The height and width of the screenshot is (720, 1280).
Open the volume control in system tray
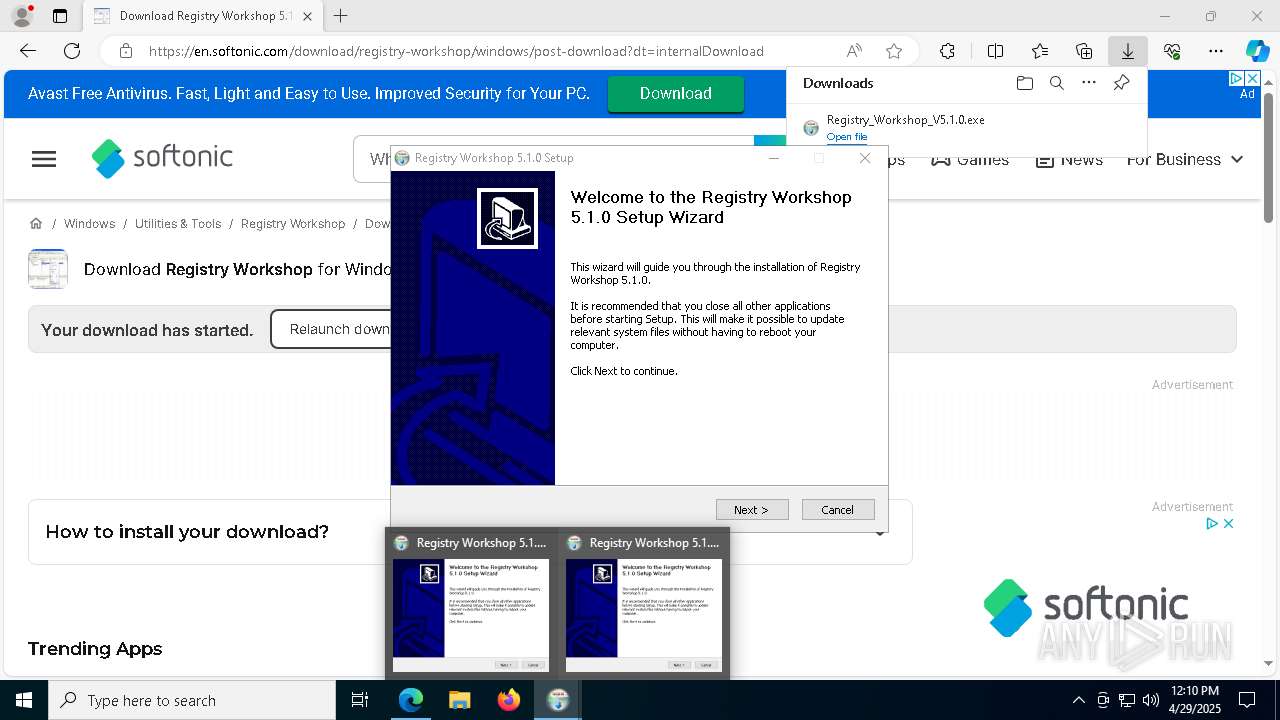[x=1151, y=700]
